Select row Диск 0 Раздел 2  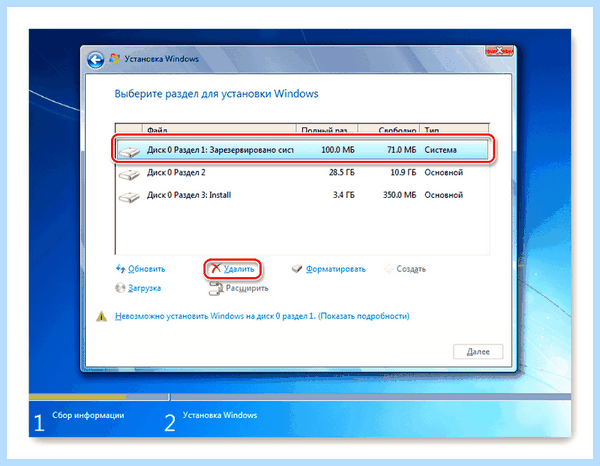coord(302,173)
